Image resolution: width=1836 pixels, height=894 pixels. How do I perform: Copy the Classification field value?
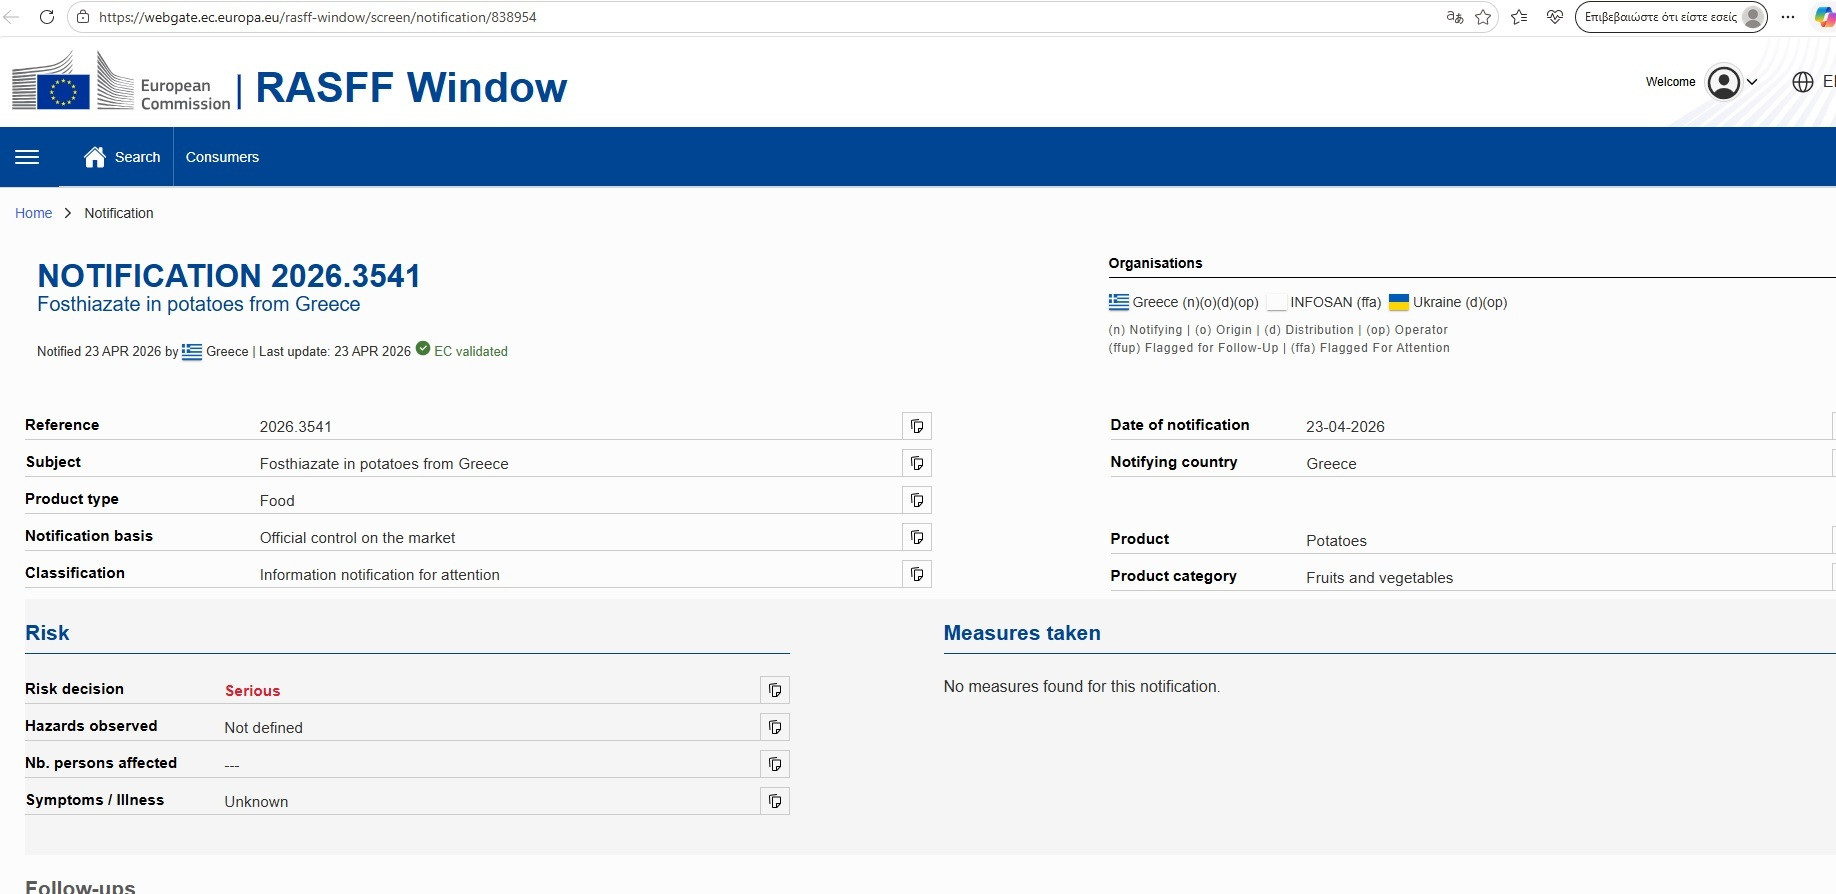(x=916, y=574)
